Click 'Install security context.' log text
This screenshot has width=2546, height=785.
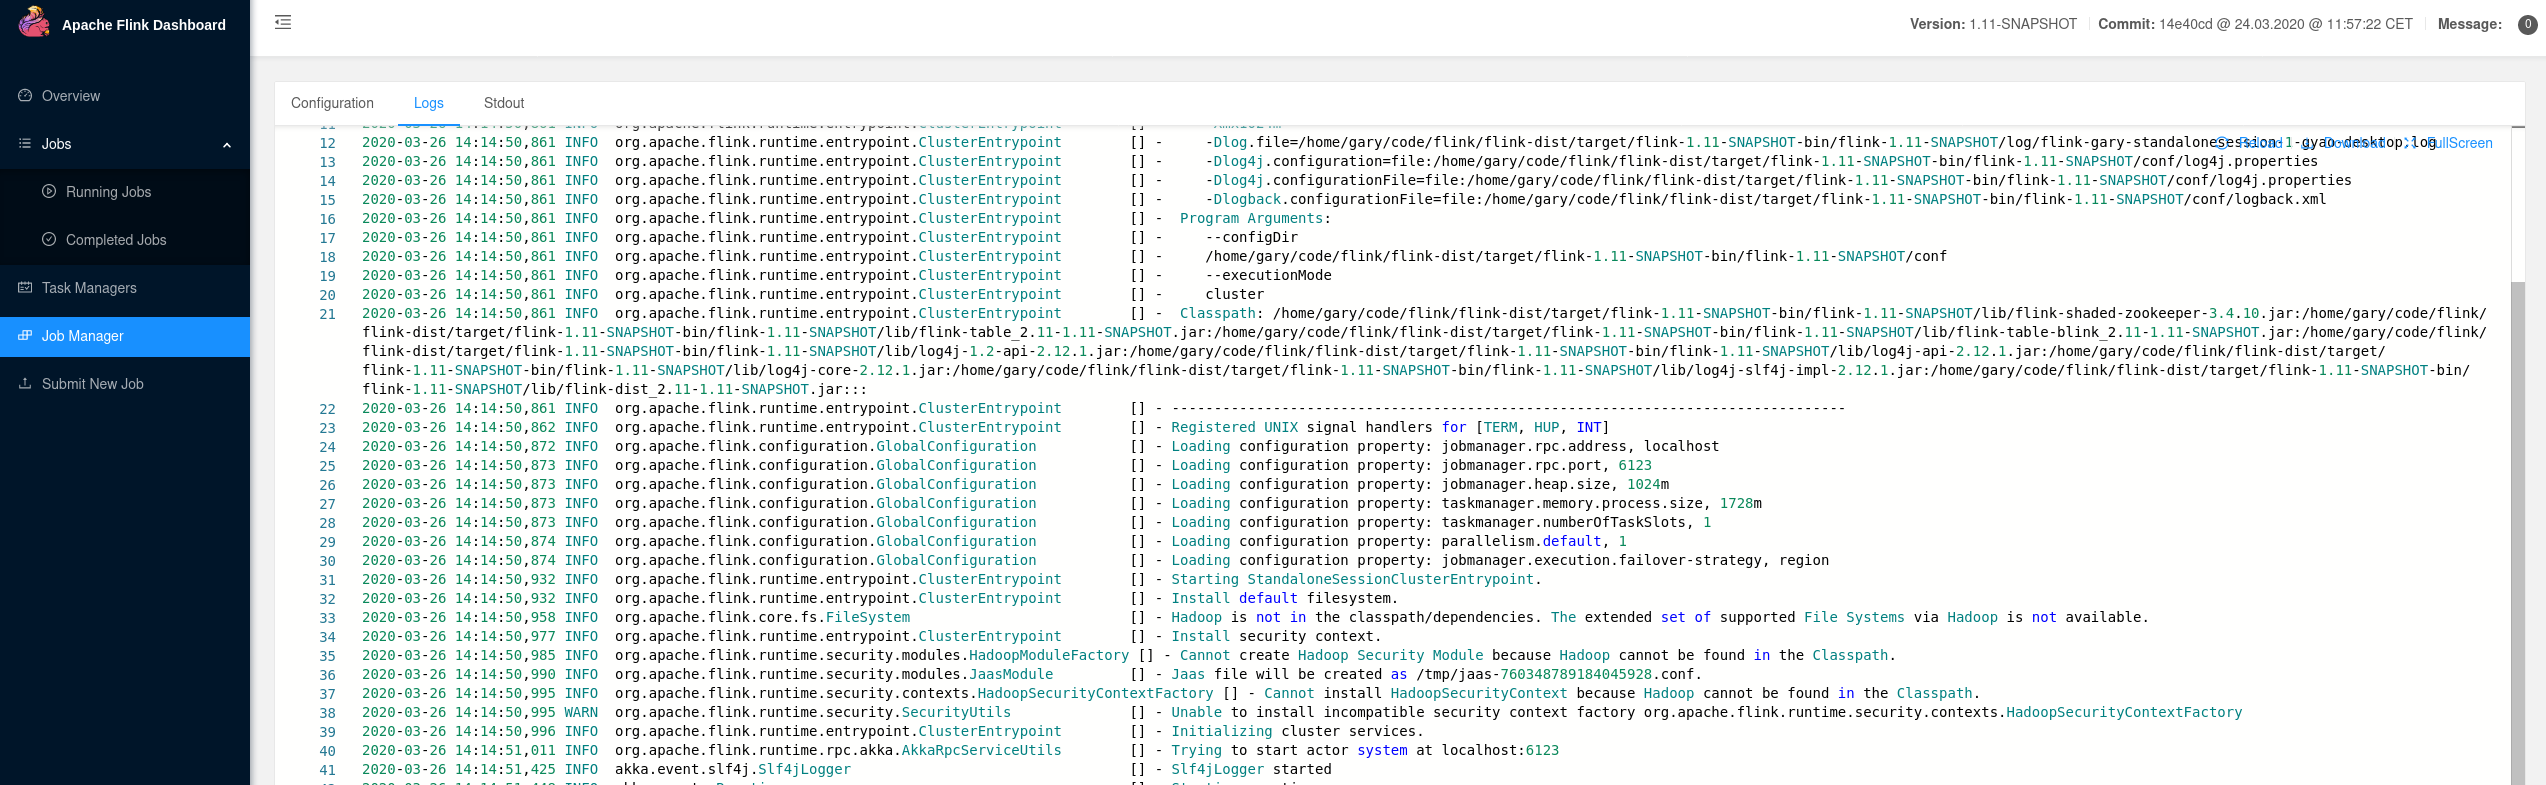[x=1276, y=636]
